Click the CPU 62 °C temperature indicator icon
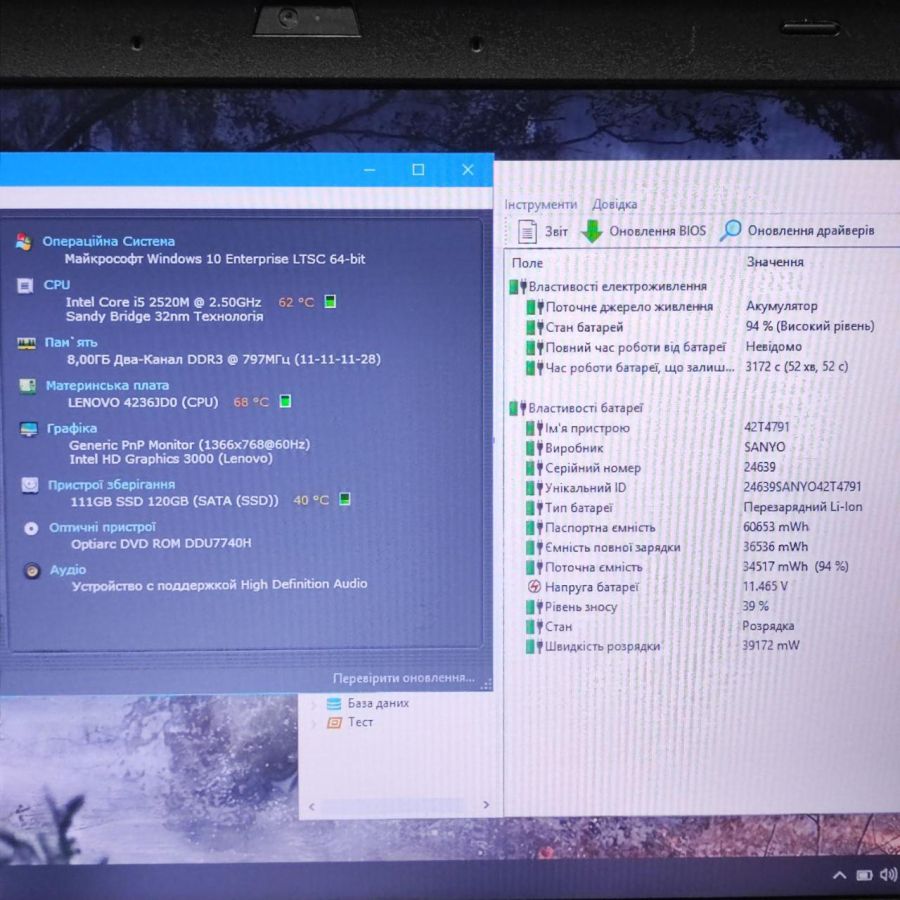900x900 pixels. click(330, 301)
